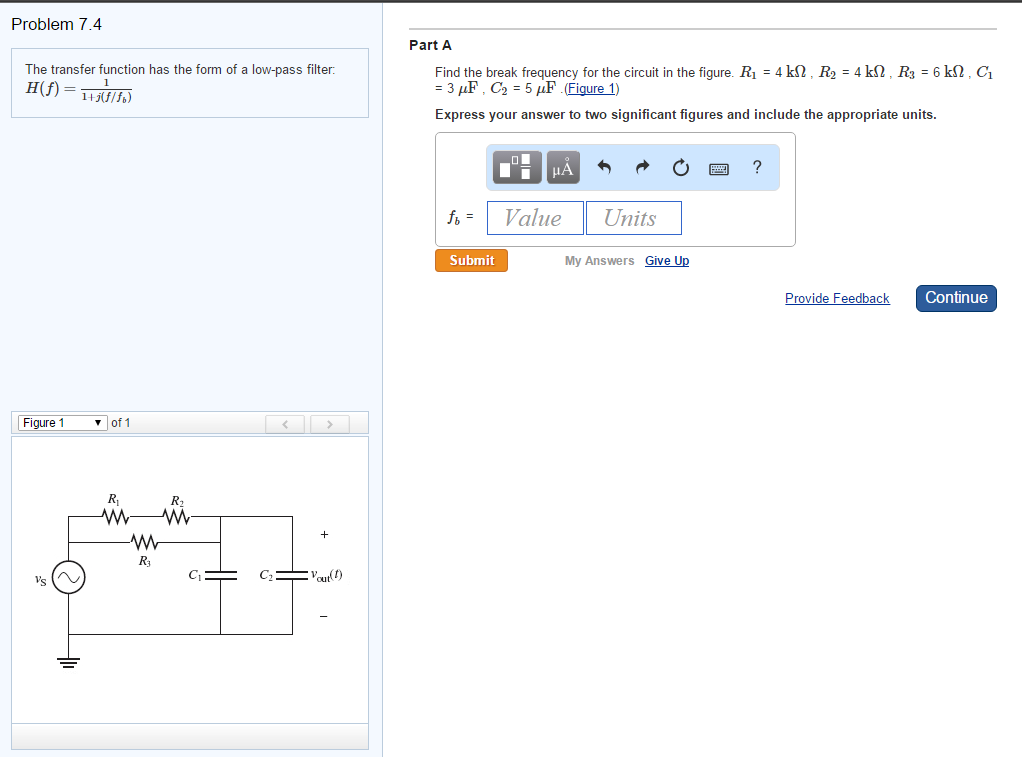This screenshot has height=757, width=1022.
Task: Select the Part A section header
Action: pos(429,45)
